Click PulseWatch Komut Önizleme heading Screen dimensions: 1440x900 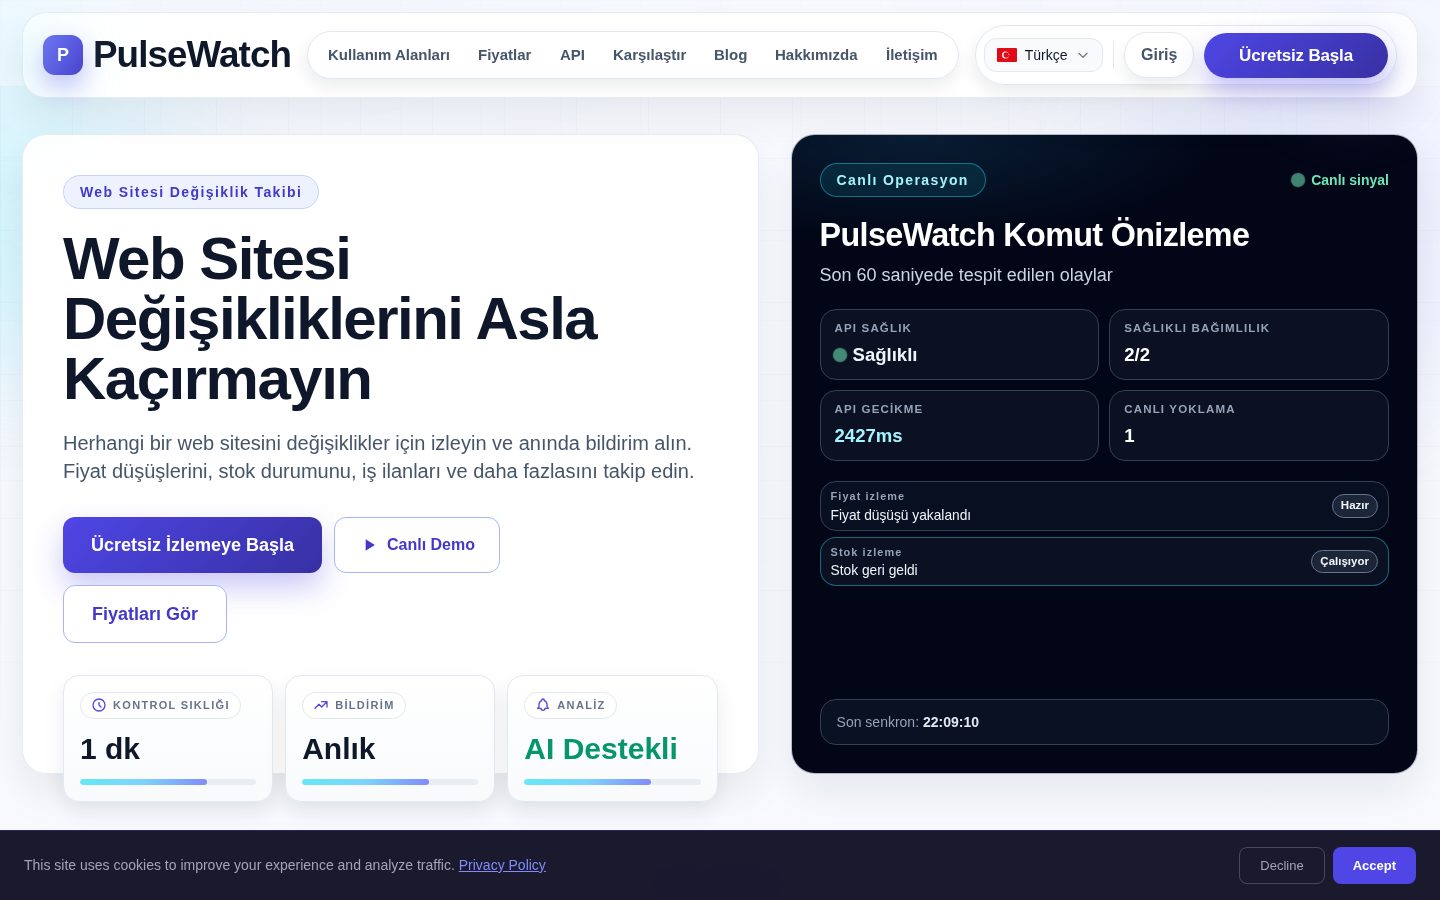click(x=1034, y=234)
